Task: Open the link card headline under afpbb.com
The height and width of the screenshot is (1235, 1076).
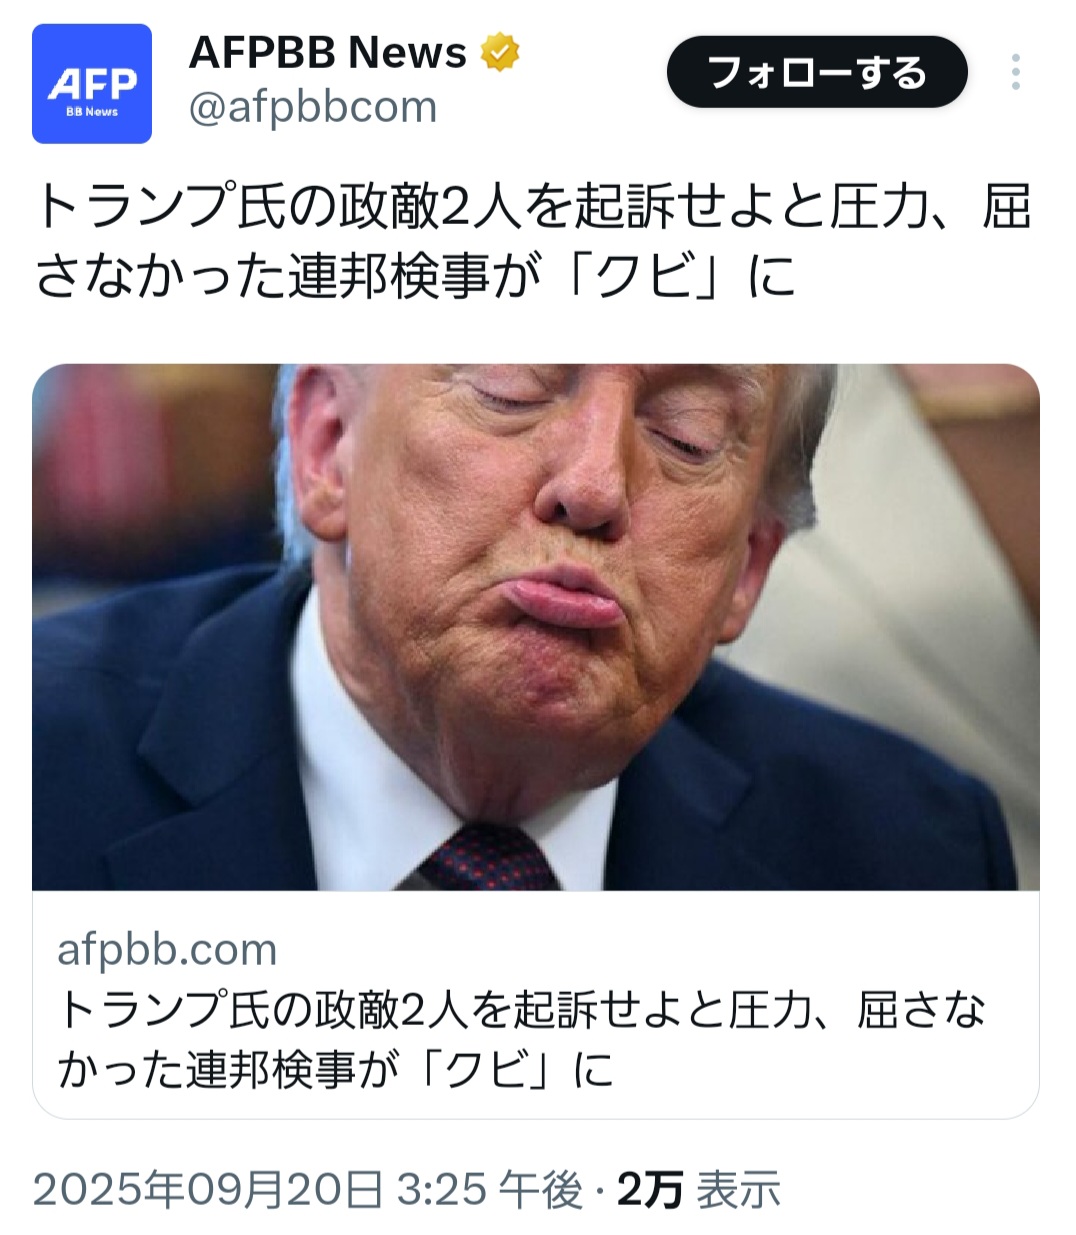Action: pos(521,1039)
